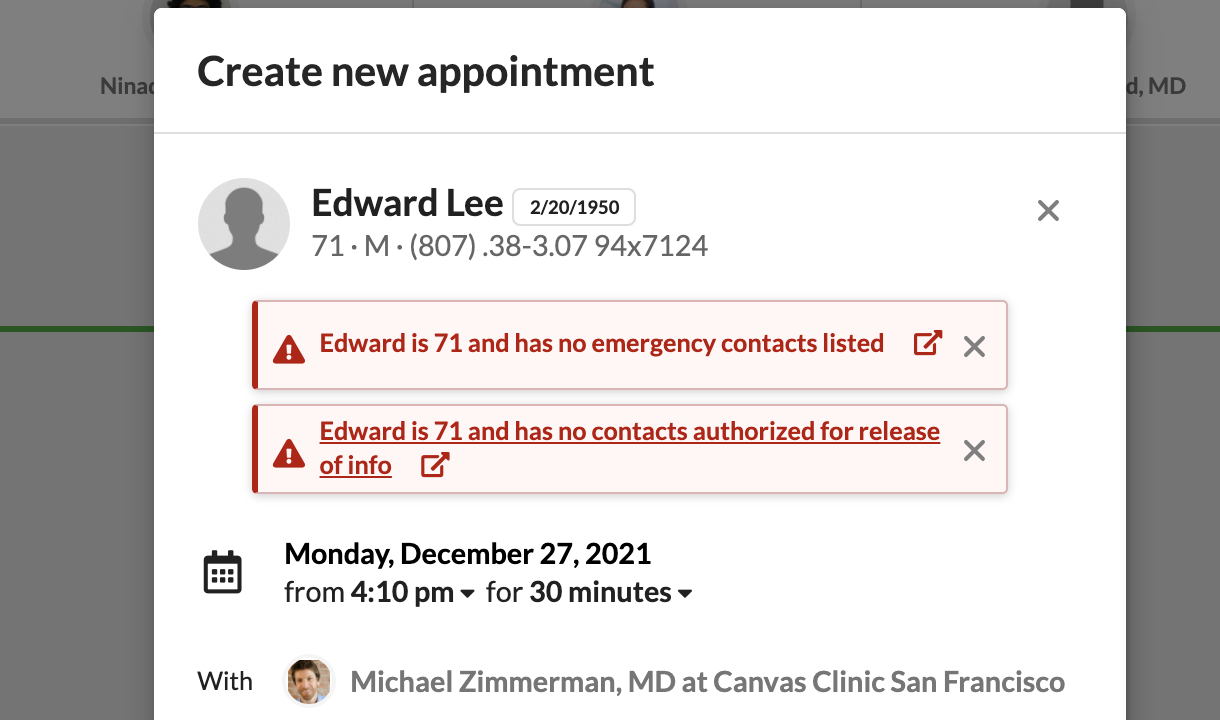Click the patient phone number text
This screenshot has width=1220, height=720.
click(559, 245)
